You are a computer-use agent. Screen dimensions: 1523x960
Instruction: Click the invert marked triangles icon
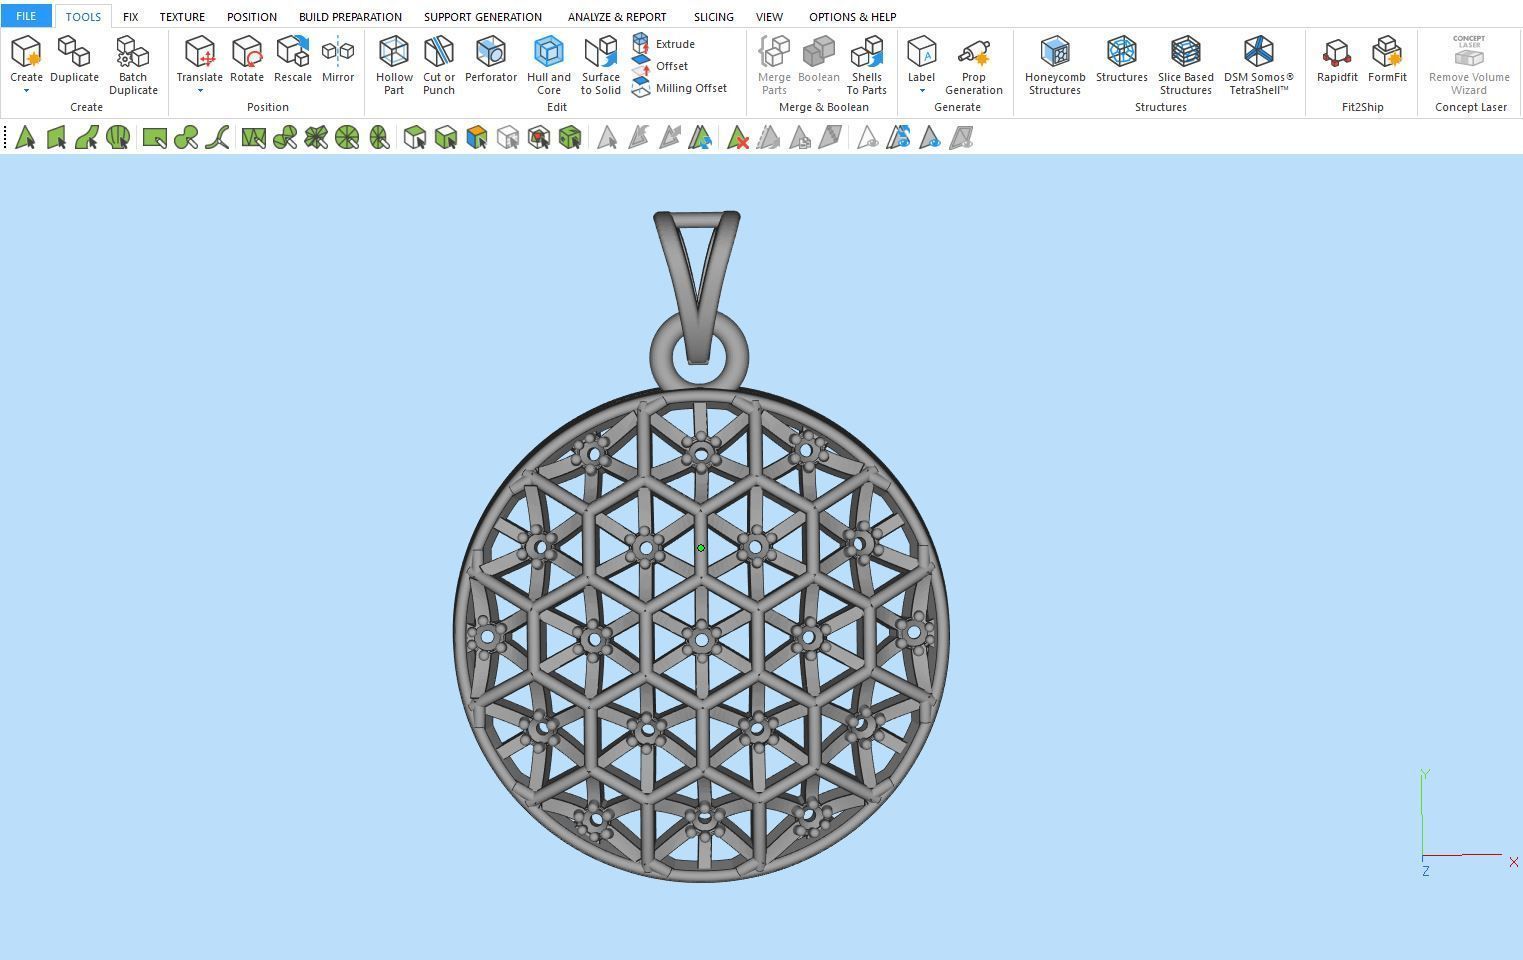click(700, 138)
